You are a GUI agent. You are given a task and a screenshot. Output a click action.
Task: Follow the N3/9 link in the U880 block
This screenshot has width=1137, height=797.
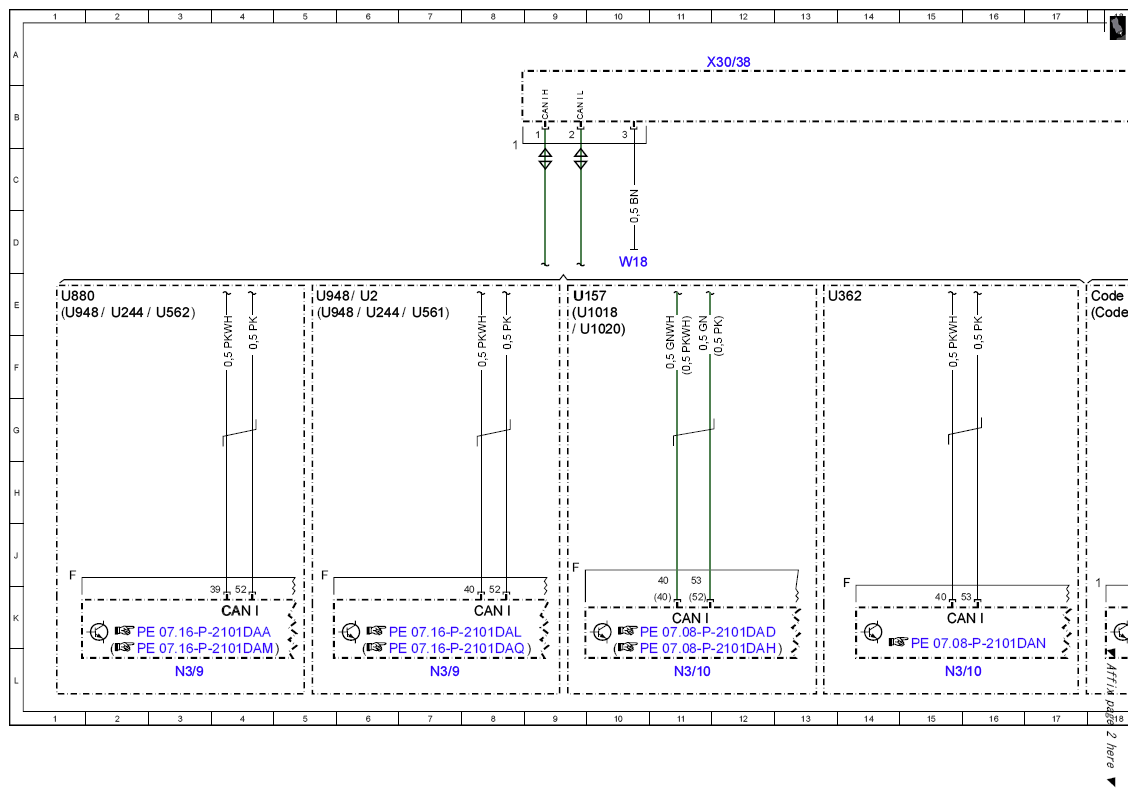pos(189,672)
